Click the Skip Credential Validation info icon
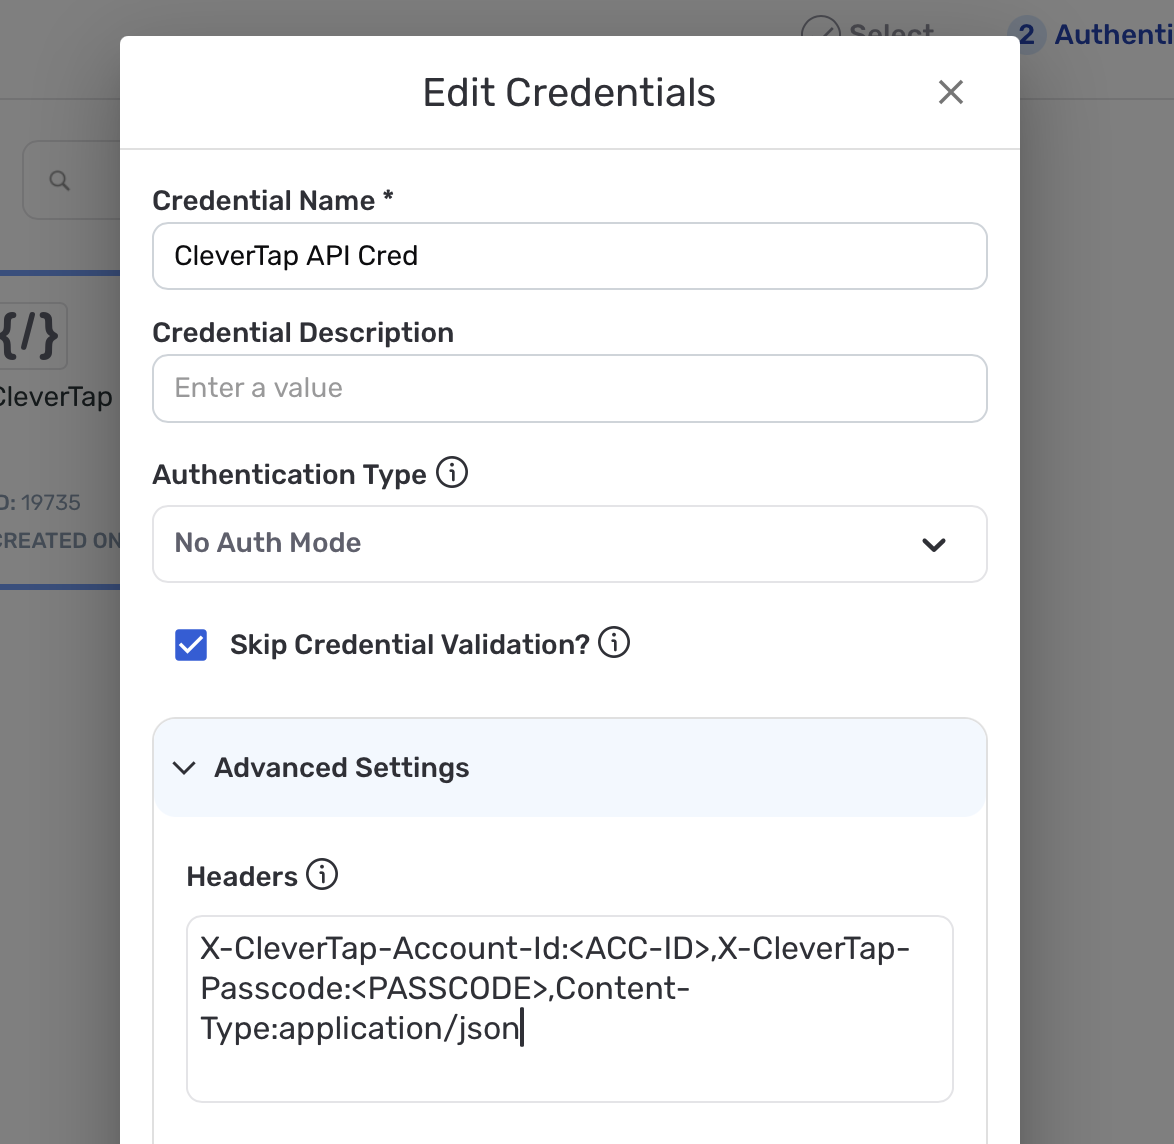The width and height of the screenshot is (1174, 1144). (x=615, y=643)
